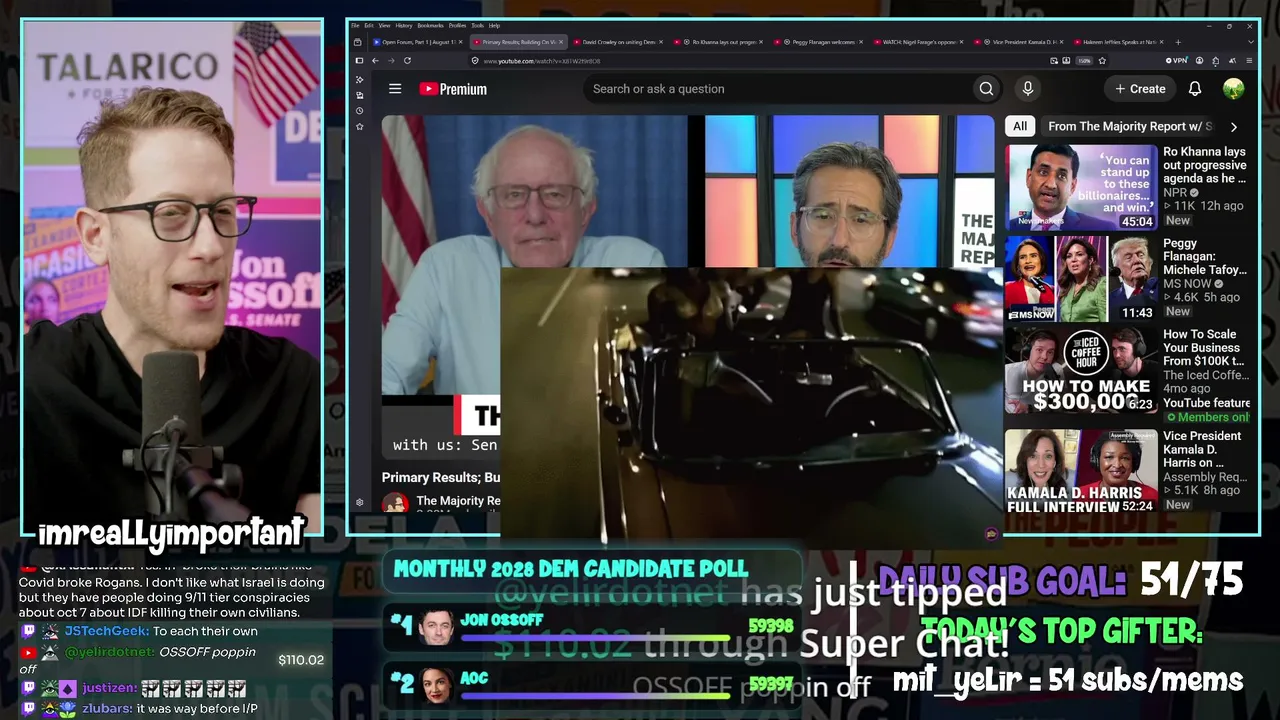Switch to the Peggy Flanagan welcomes tab

[x=818, y=42]
